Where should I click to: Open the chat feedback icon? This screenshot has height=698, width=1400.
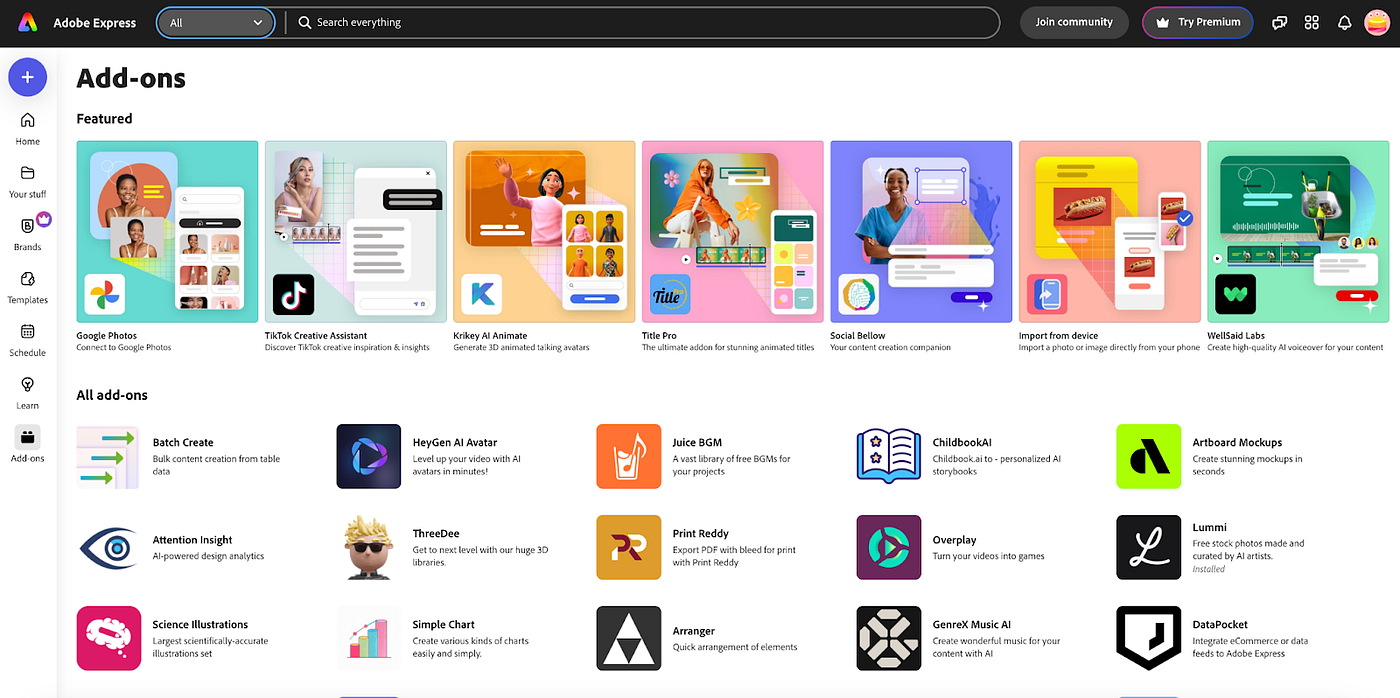1280,22
